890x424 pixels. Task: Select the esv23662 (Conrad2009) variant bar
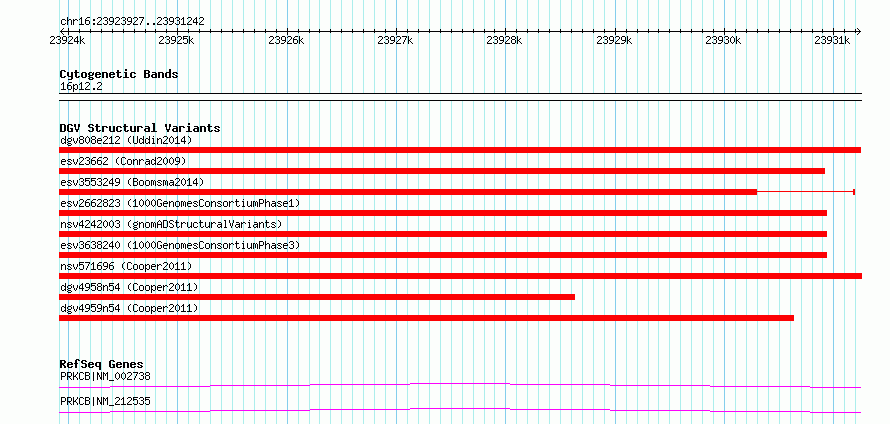click(442, 171)
